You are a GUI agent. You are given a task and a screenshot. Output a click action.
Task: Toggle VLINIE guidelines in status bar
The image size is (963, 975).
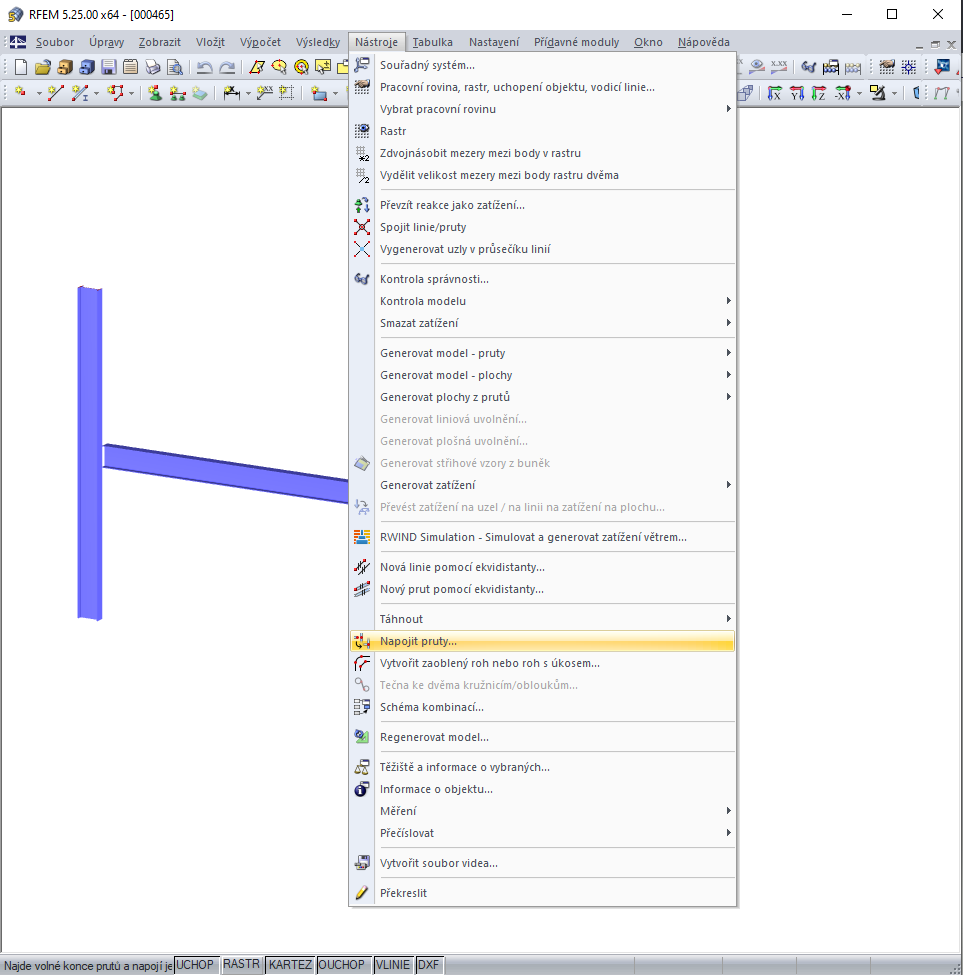[x=394, y=964]
